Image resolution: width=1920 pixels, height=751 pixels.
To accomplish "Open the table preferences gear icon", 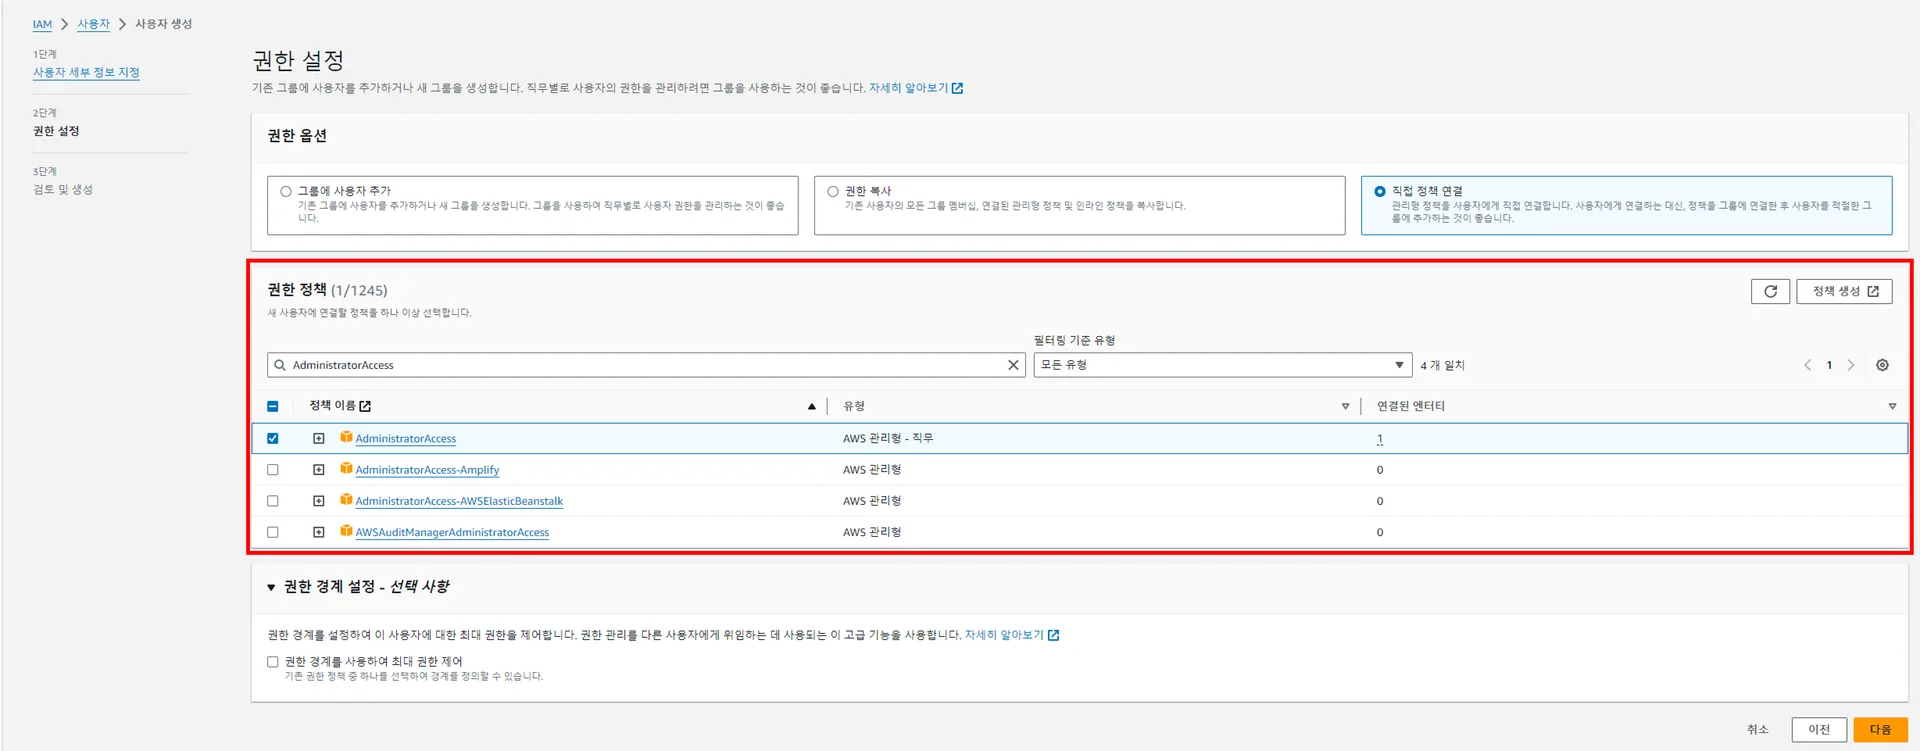I will click(x=1882, y=365).
